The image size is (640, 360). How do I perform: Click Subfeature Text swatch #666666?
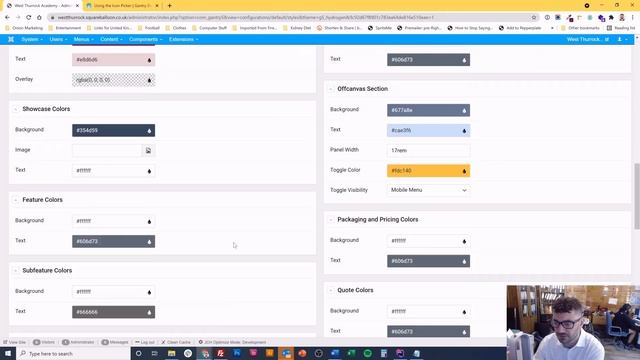tap(113, 312)
